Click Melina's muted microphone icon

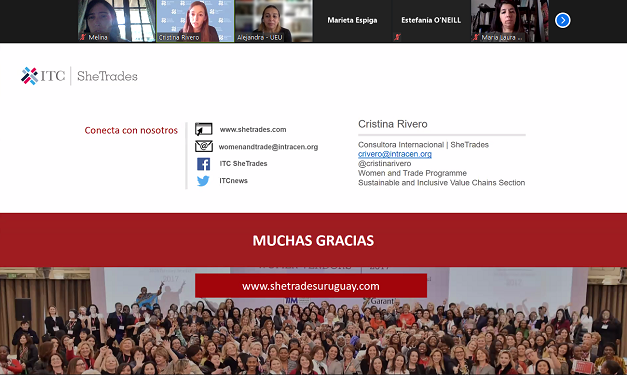point(83,37)
